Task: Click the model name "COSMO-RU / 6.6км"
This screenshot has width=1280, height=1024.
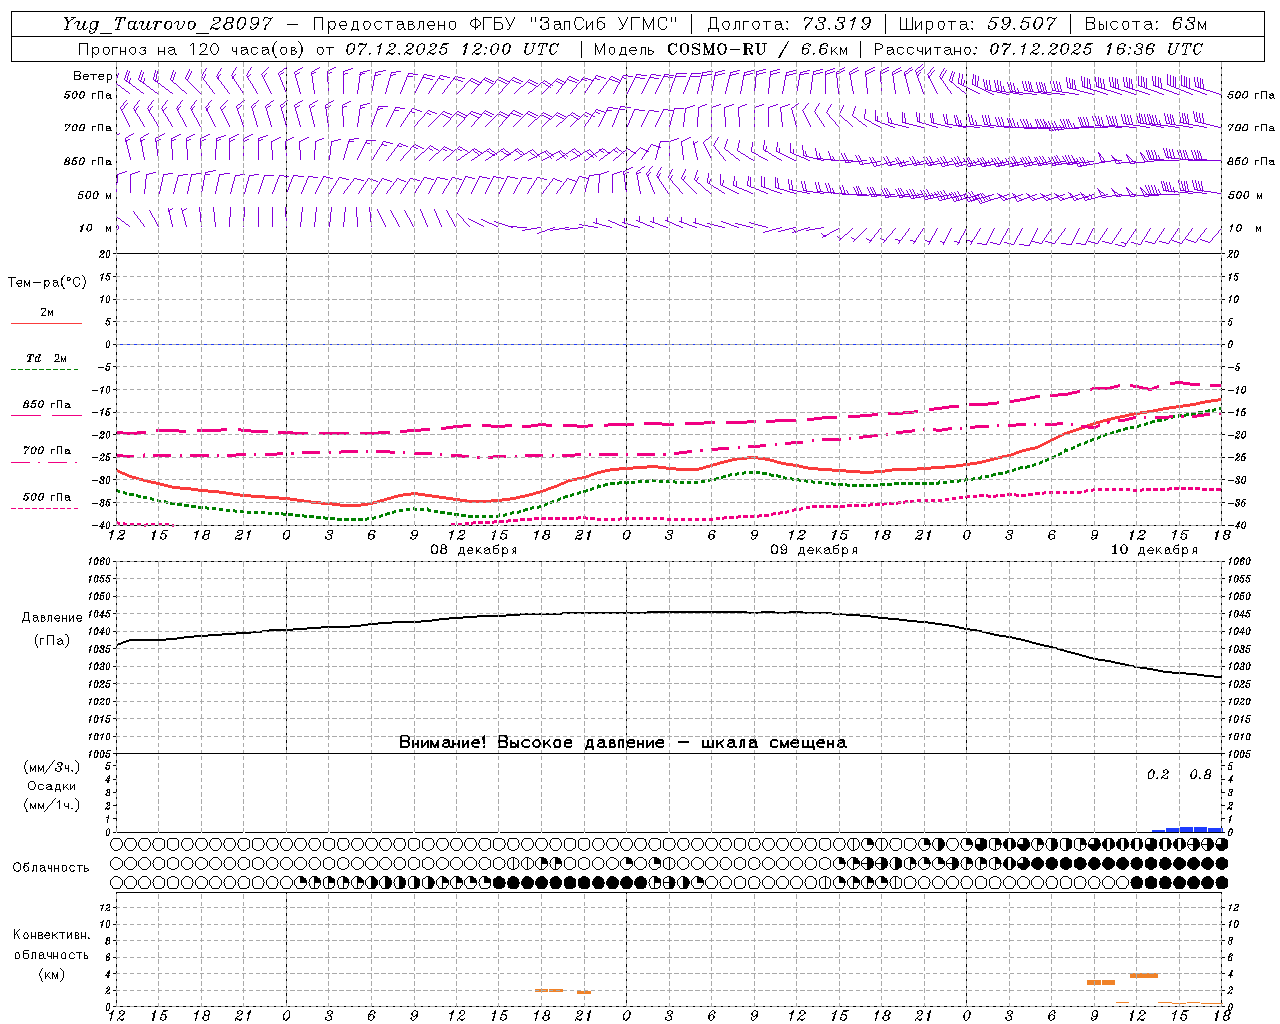Action: (758, 49)
